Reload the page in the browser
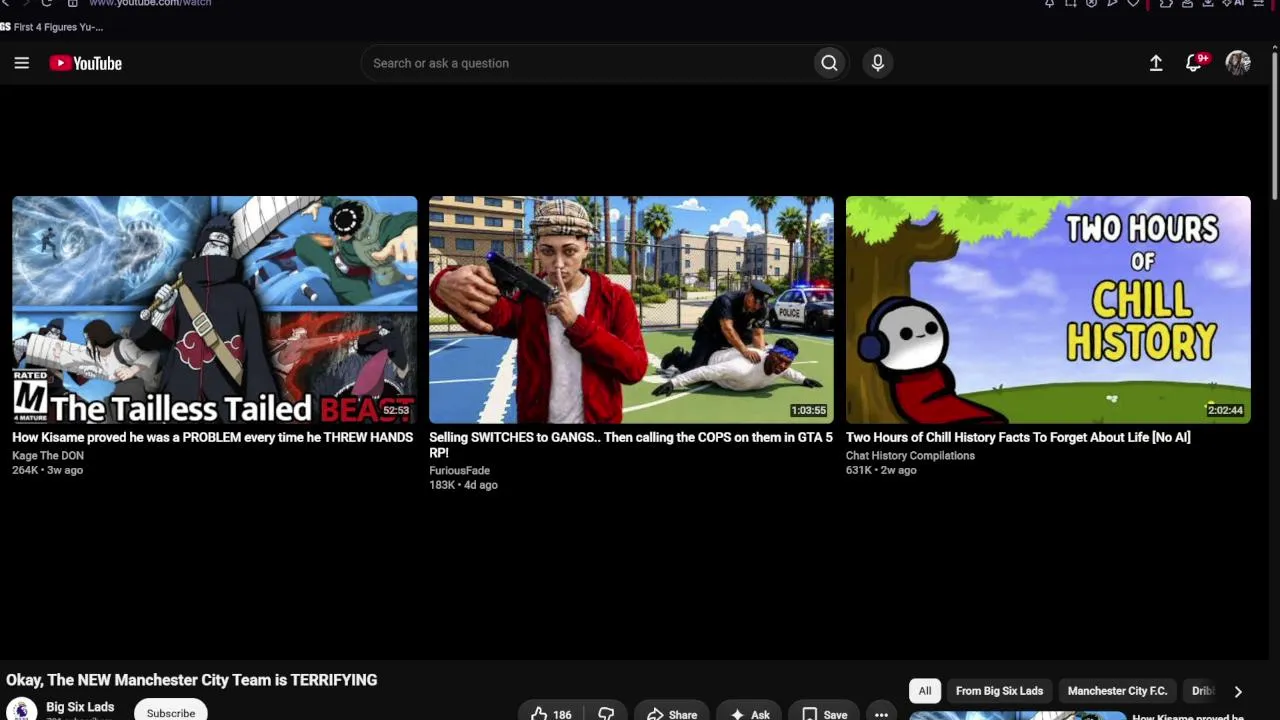Viewport: 1280px width, 720px height. 46,4
